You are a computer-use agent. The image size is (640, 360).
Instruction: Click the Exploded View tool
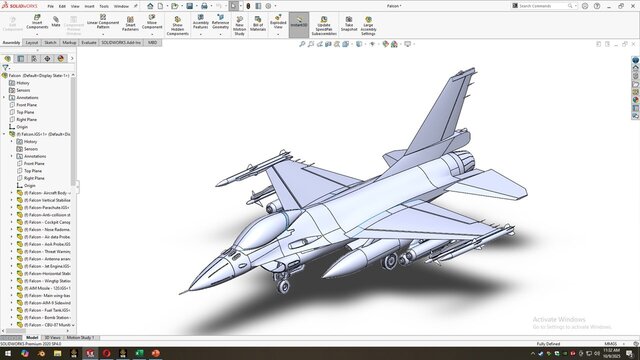[278, 22]
